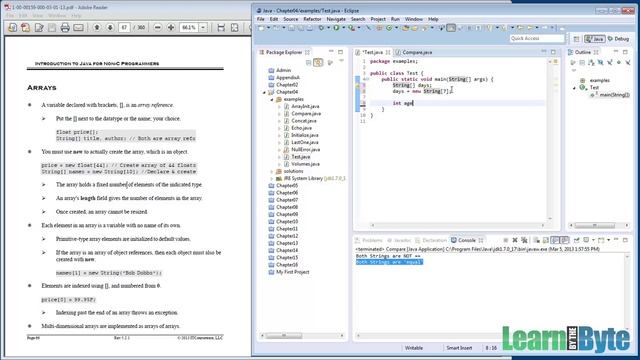The height and width of the screenshot is (360, 640).
Task: Collapse the Chapter04 project tree node
Action: pos(264,92)
